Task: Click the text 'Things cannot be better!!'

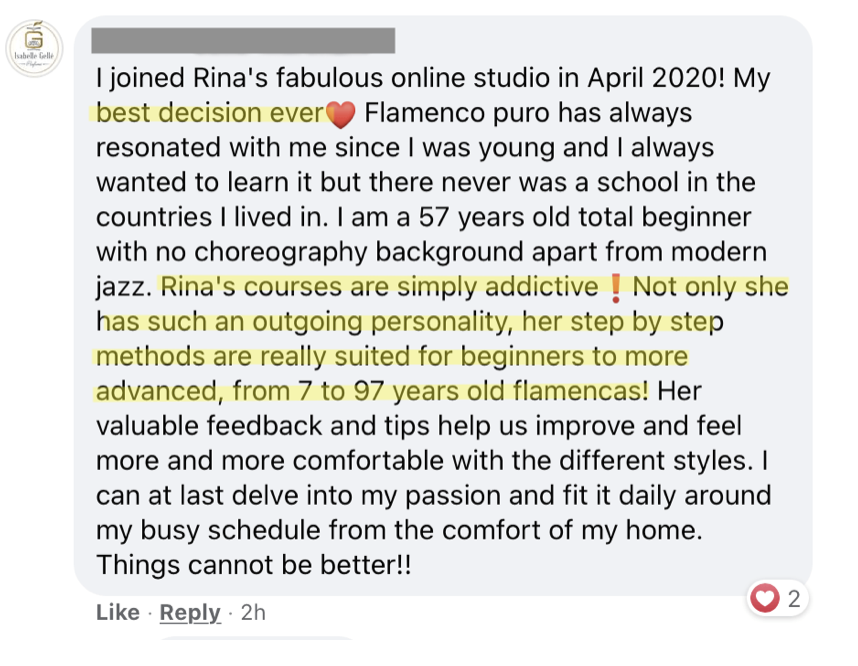Action: 253,565
